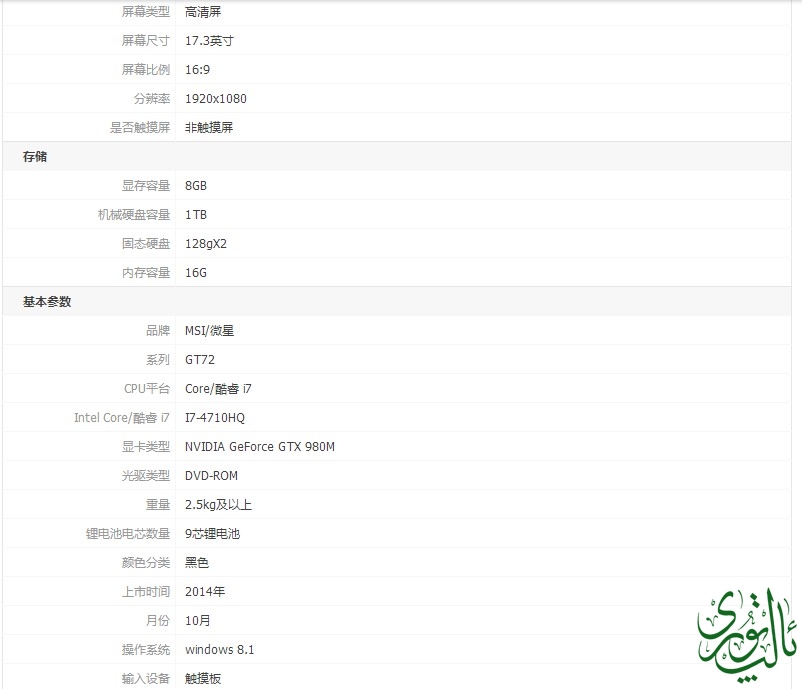The width and height of the screenshot is (802, 689).
Task: Select the "2014年" value
Action: click(x=205, y=592)
